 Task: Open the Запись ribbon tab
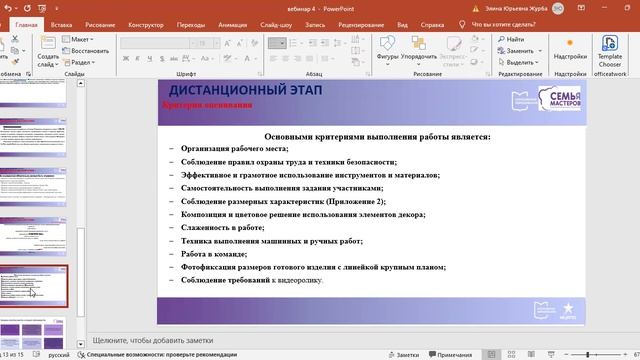tap(315, 25)
